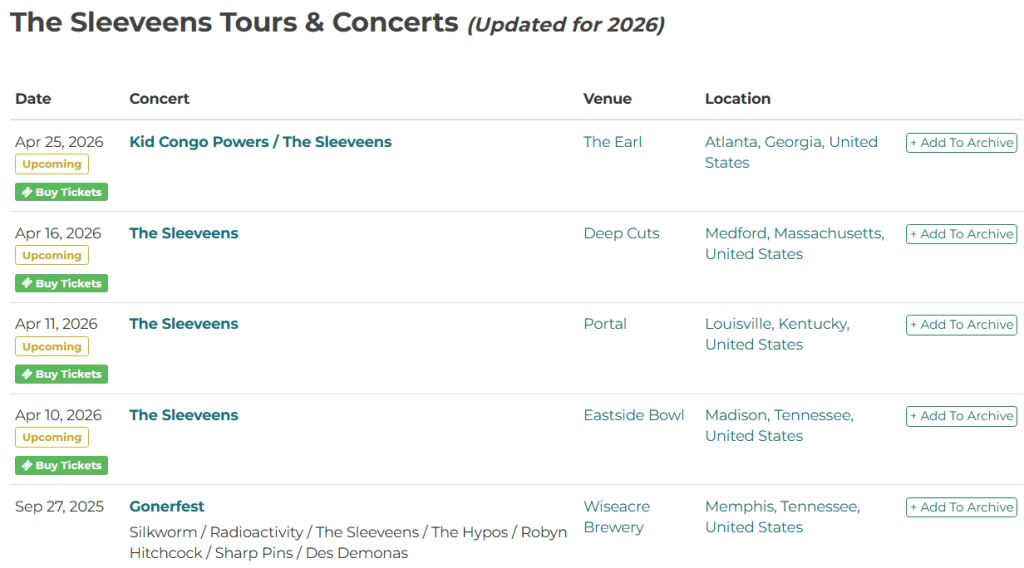Open the Wiseacre Brewery venue link

point(616,516)
